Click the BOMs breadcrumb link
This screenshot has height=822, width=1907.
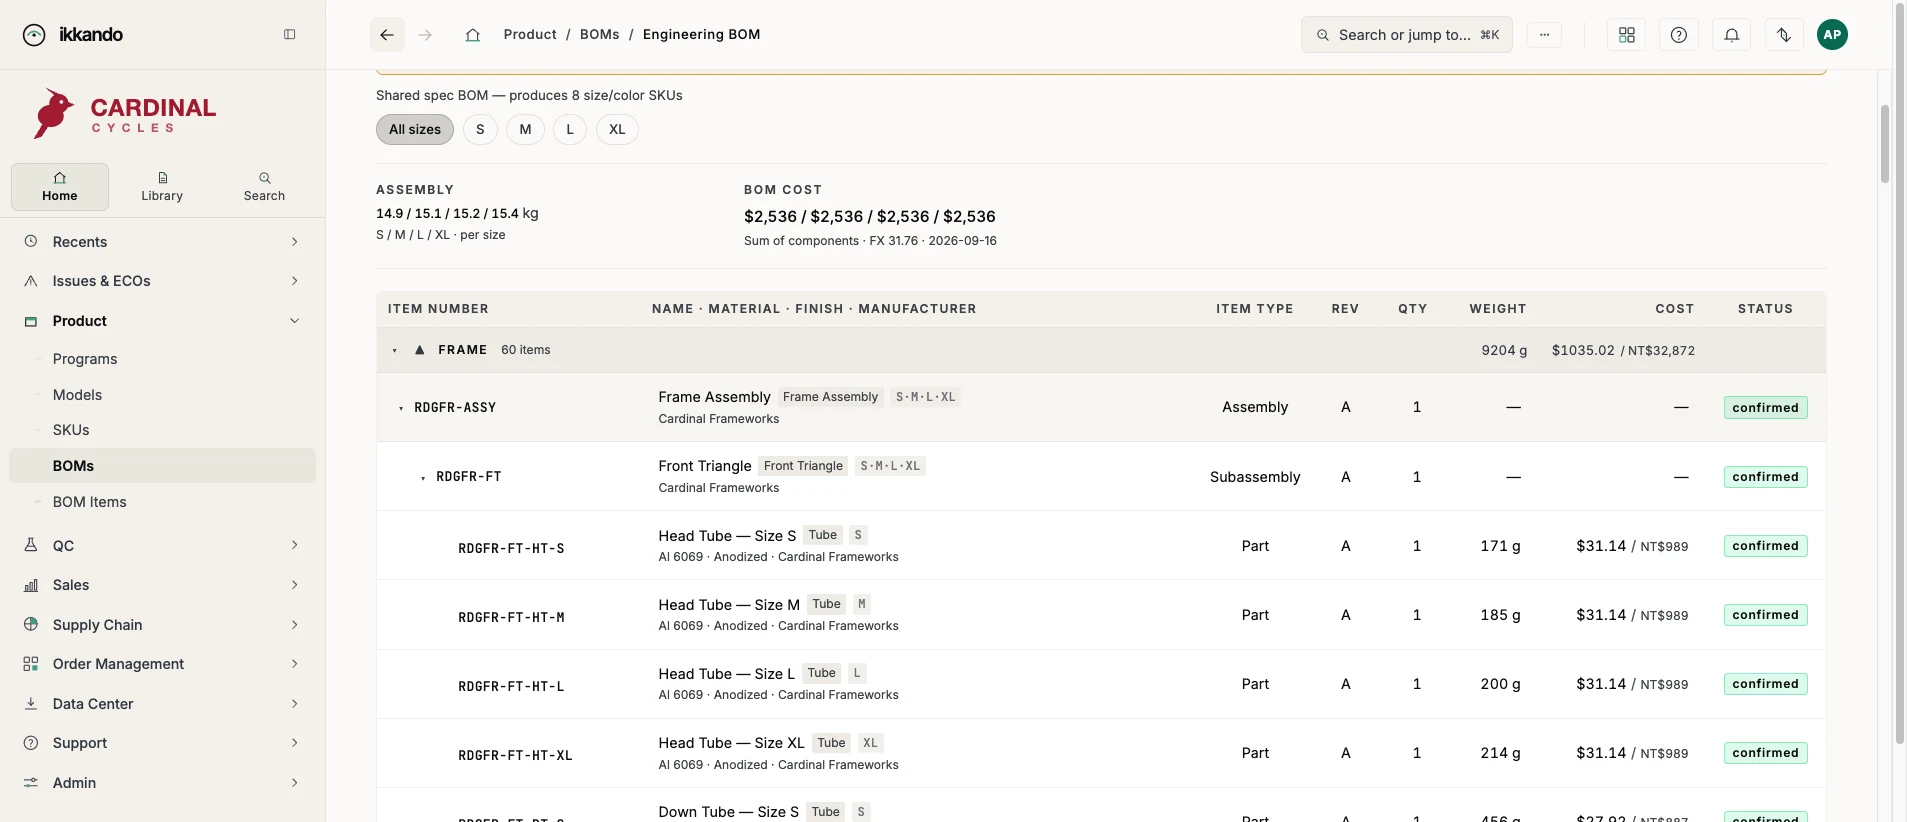point(600,35)
